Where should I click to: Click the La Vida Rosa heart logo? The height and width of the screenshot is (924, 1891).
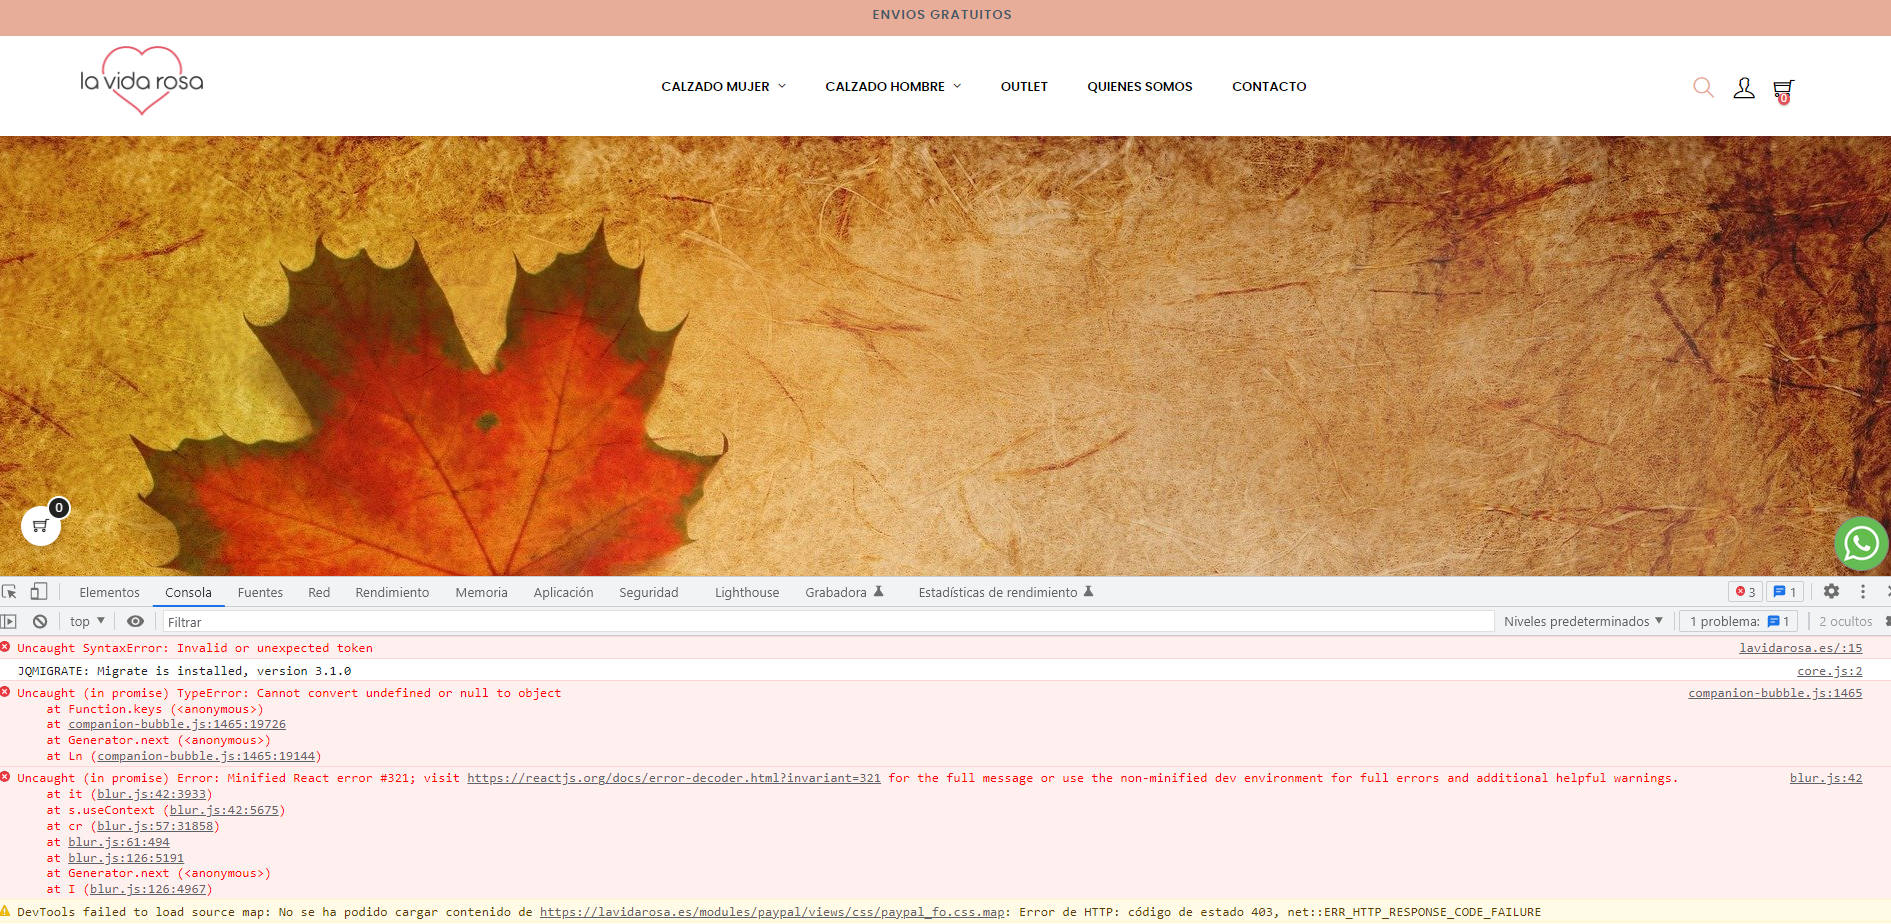[x=142, y=81]
